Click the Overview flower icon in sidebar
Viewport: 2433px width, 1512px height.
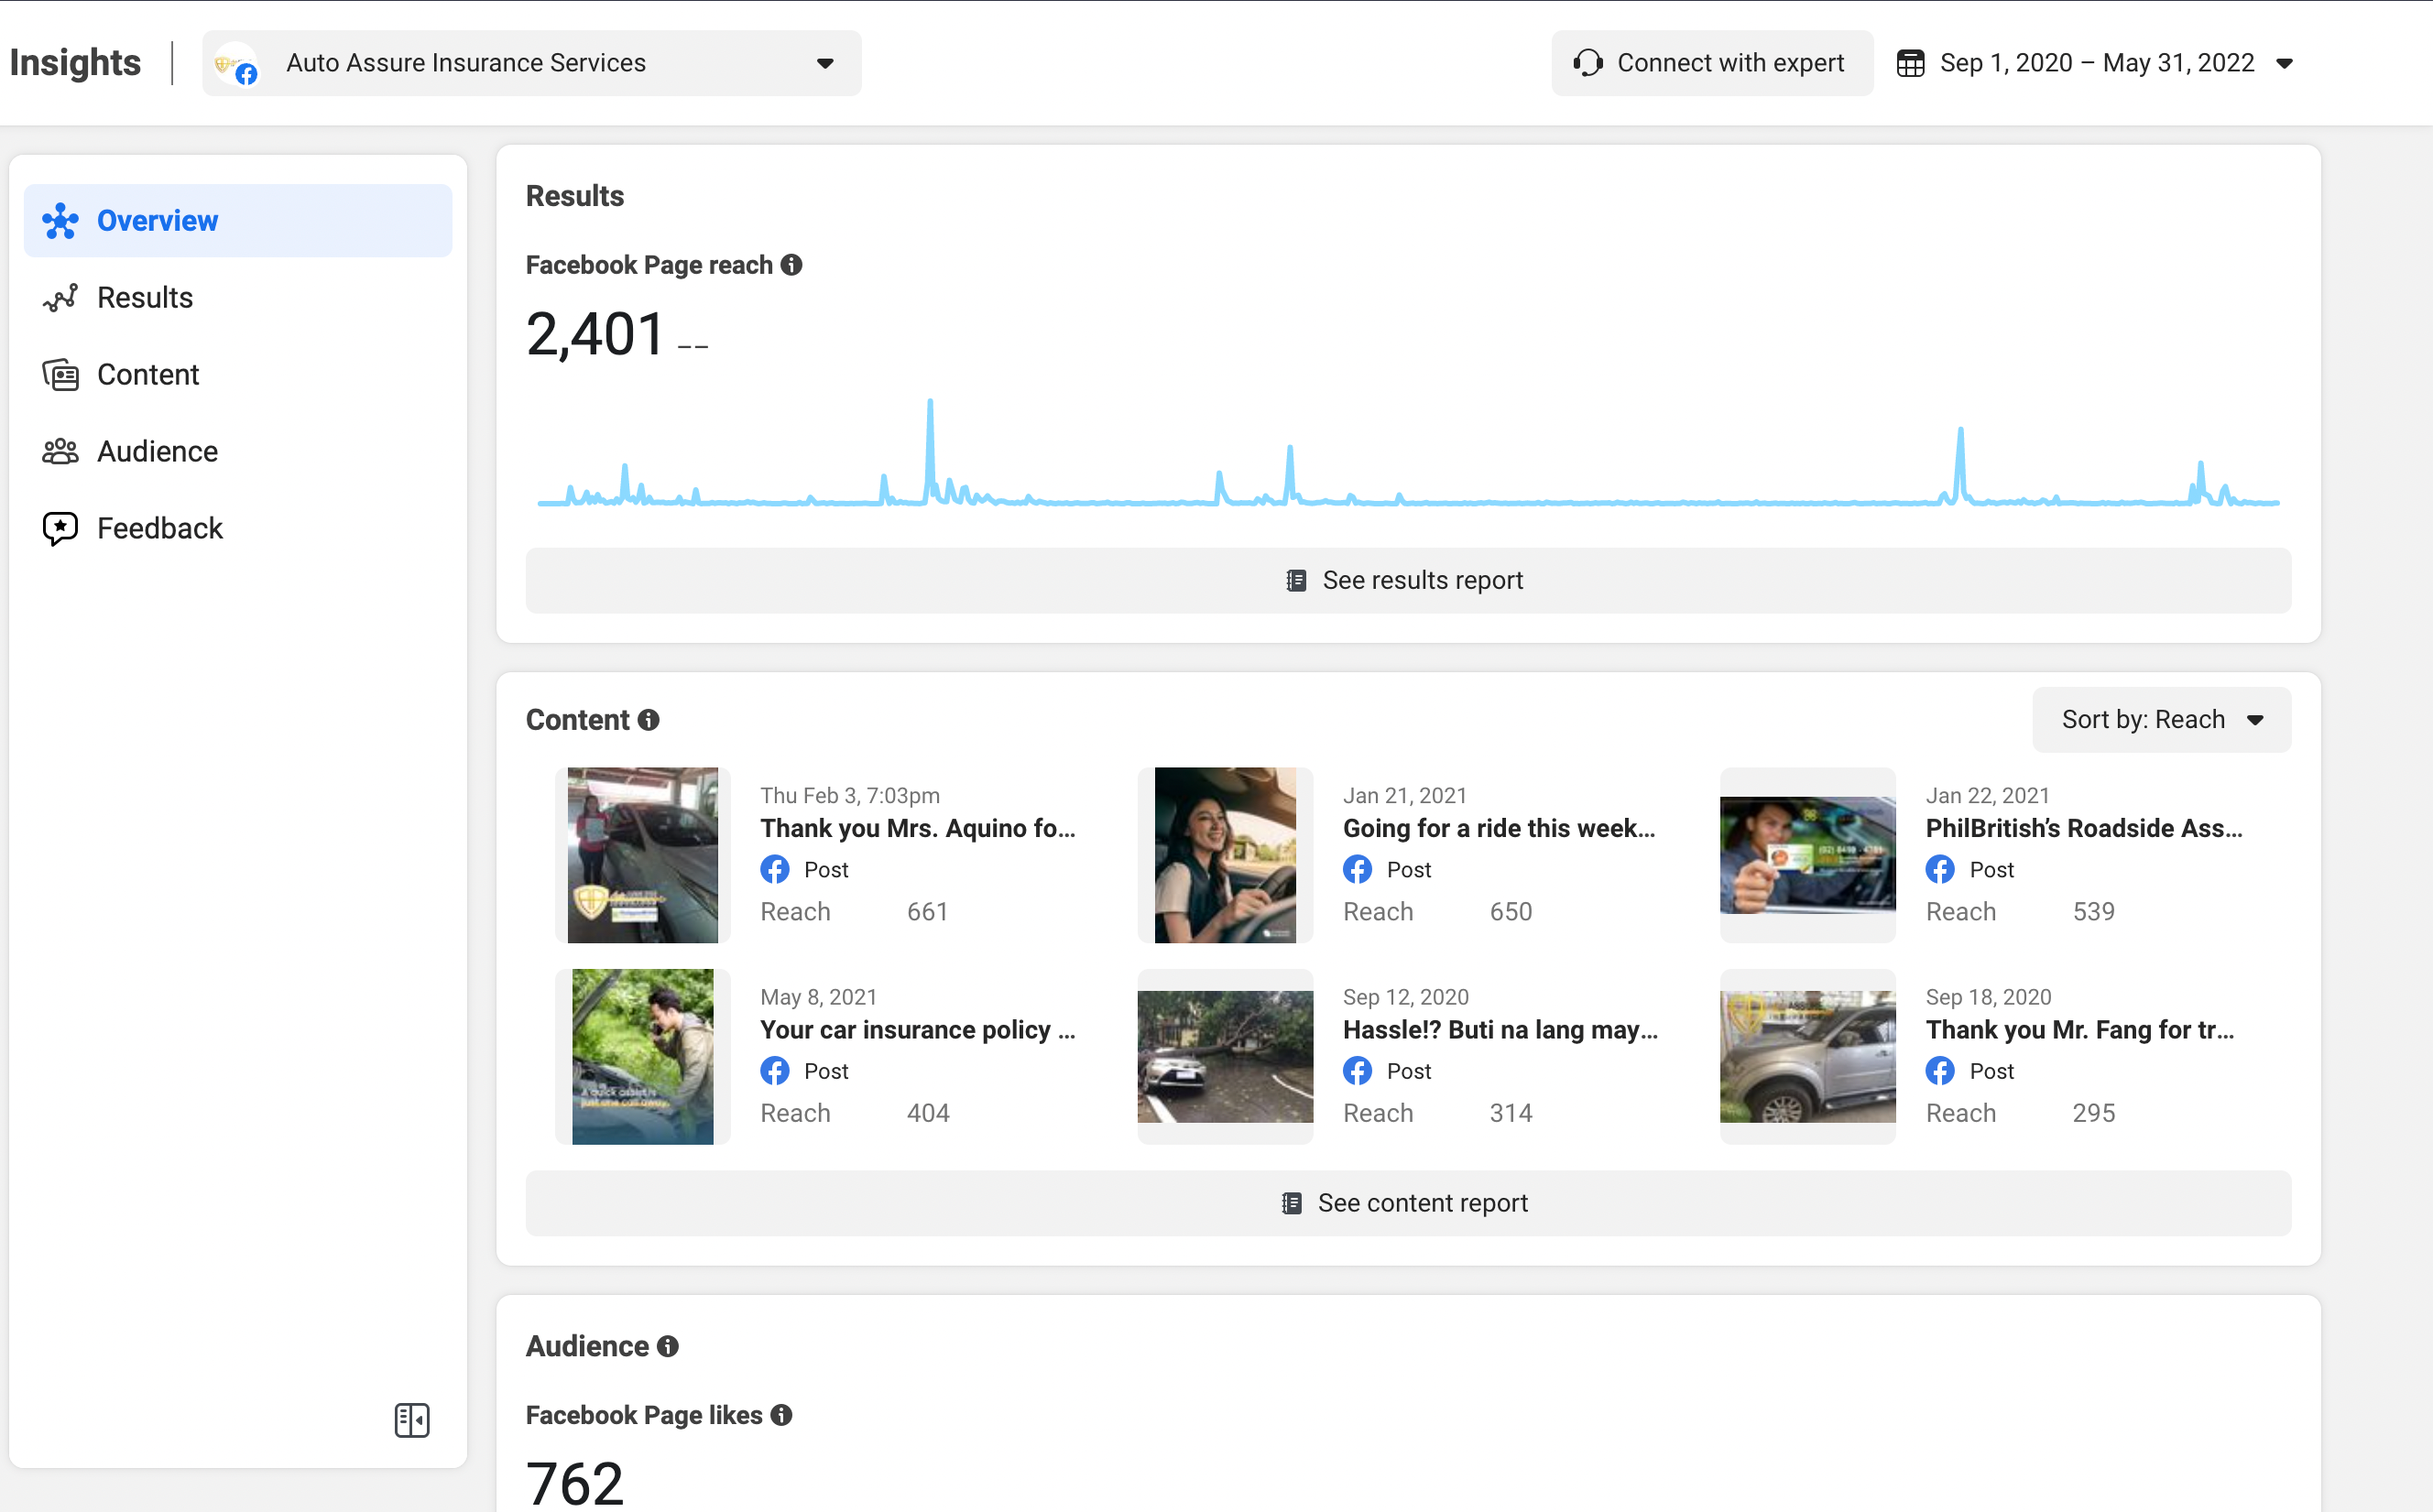coord(60,221)
